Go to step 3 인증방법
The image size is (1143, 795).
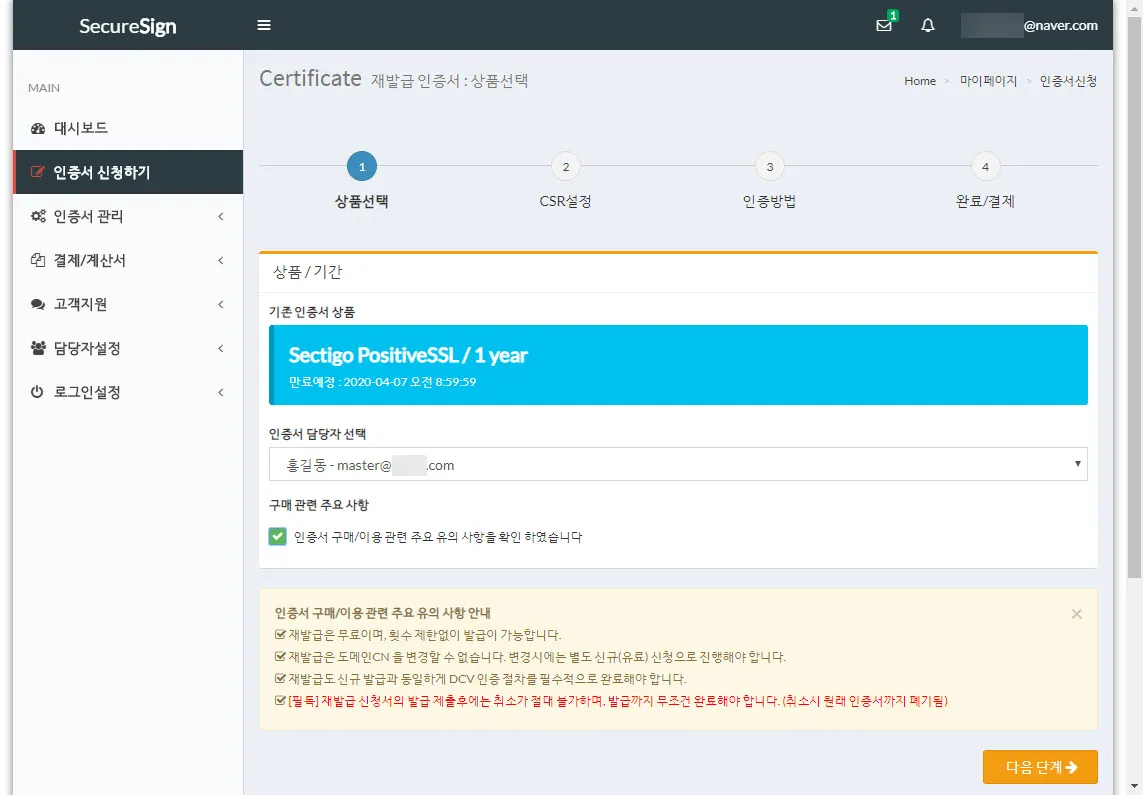[x=769, y=167]
